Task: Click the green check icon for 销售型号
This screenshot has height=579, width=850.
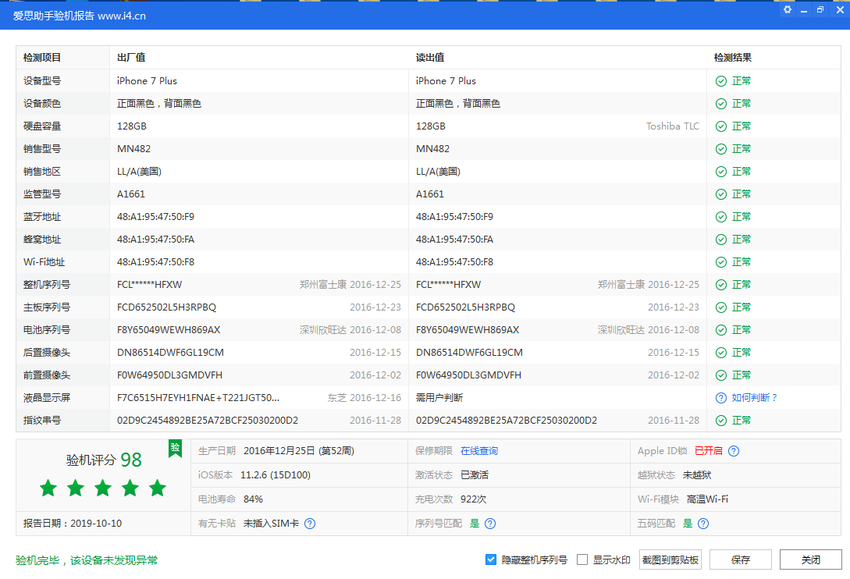Action: 721,149
